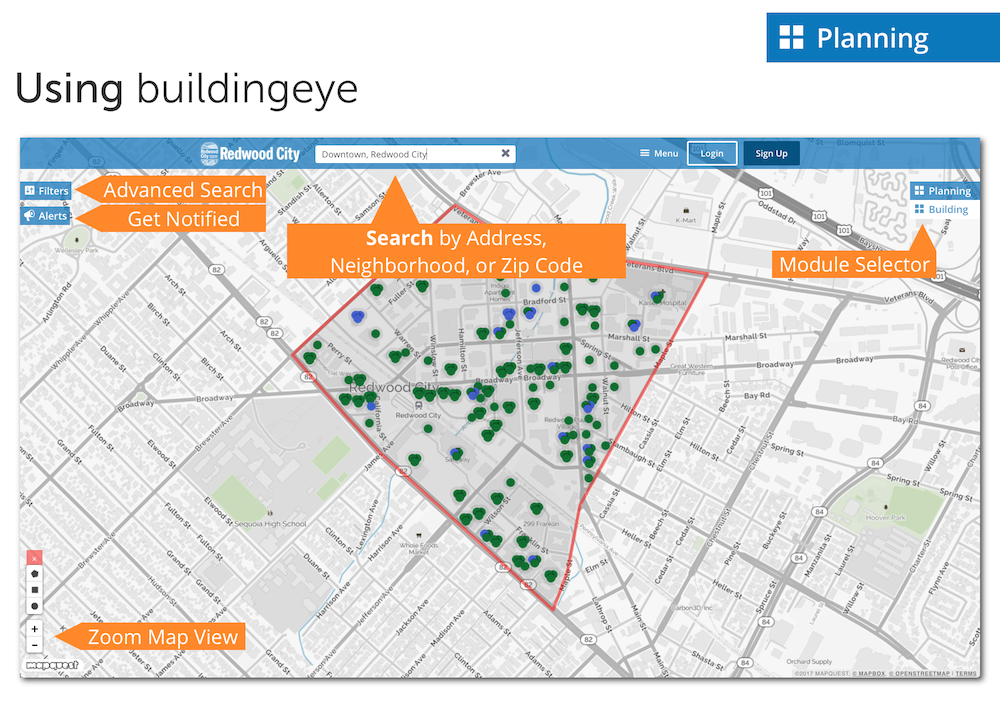Select the circle draw tool

pyautogui.click(x=34, y=606)
